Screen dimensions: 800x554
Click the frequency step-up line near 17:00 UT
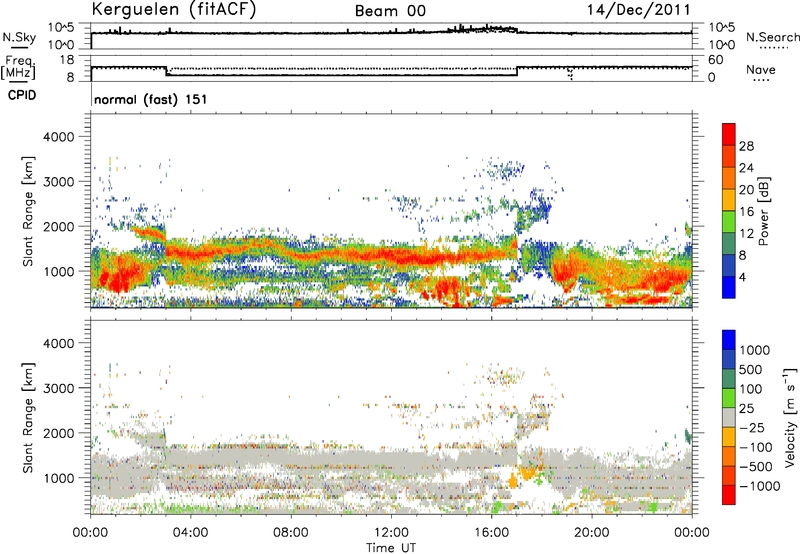[517, 71]
